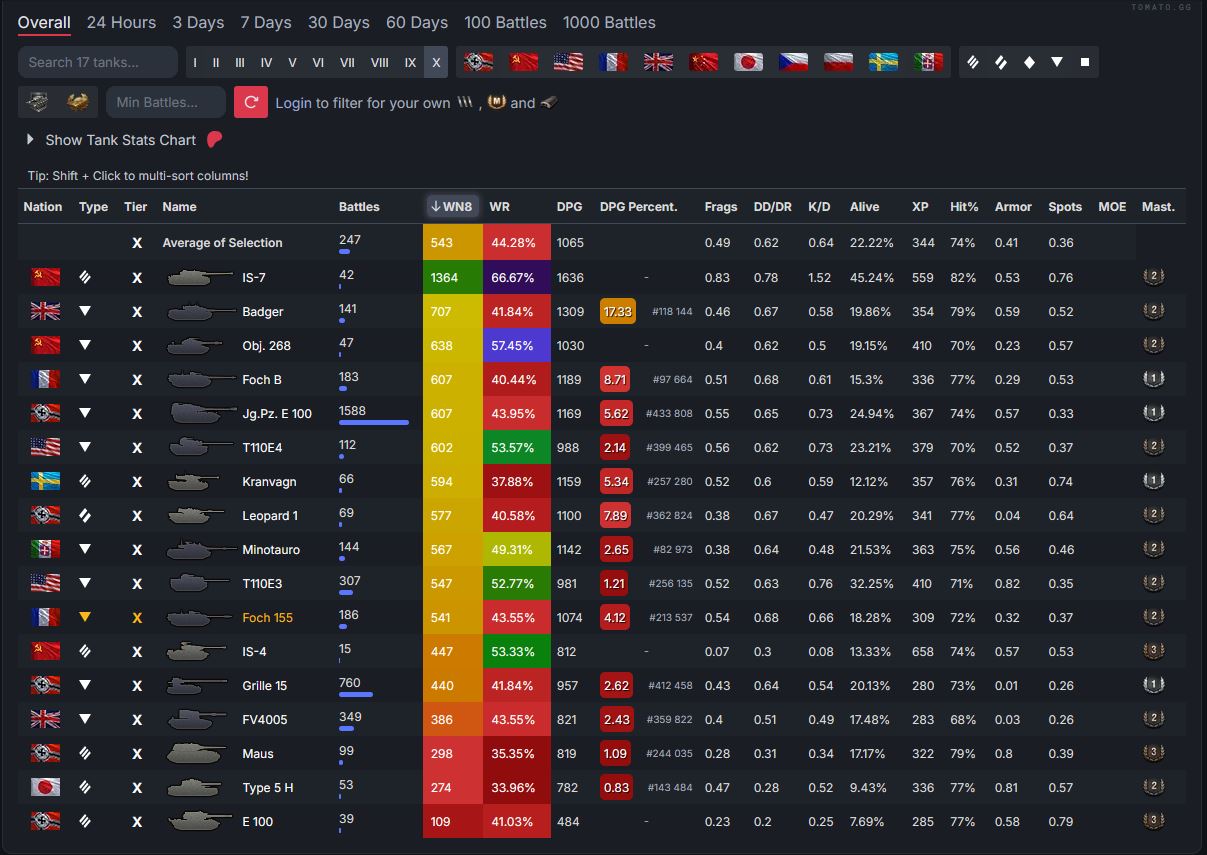Image resolution: width=1207 pixels, height=855 pixels.
Task: Filter medium tanks with double-stripe type icon
Action: 1000,62
